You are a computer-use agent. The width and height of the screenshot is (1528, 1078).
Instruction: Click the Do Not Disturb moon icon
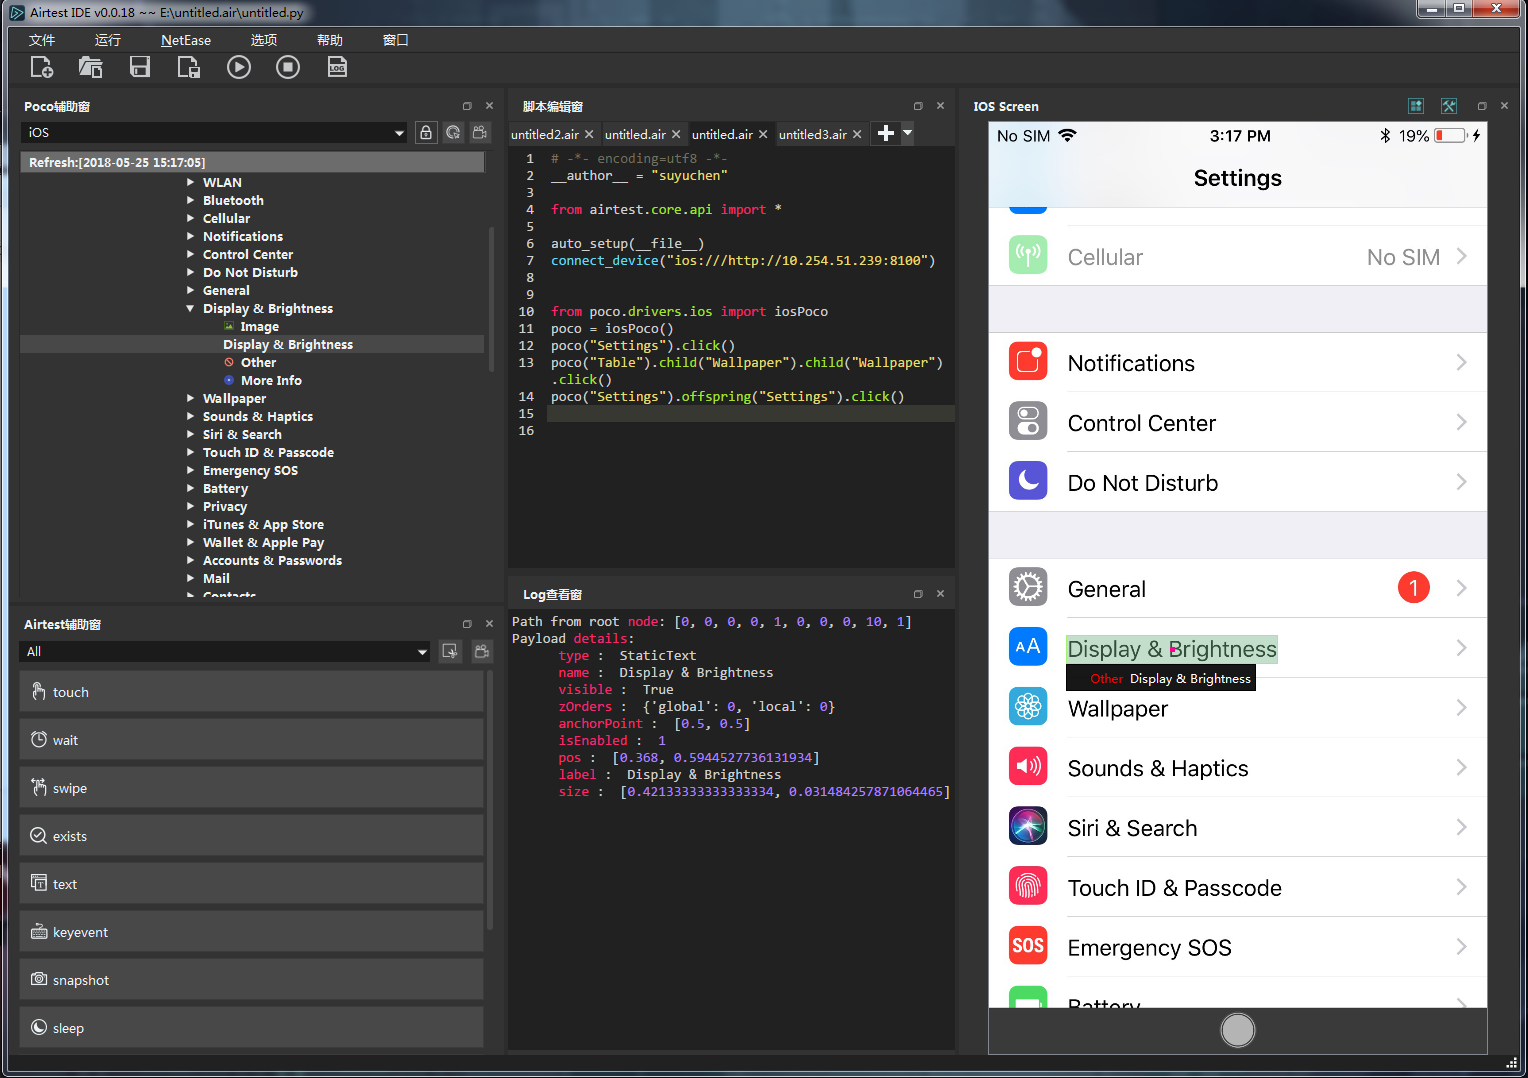(x=1028, y=481)
